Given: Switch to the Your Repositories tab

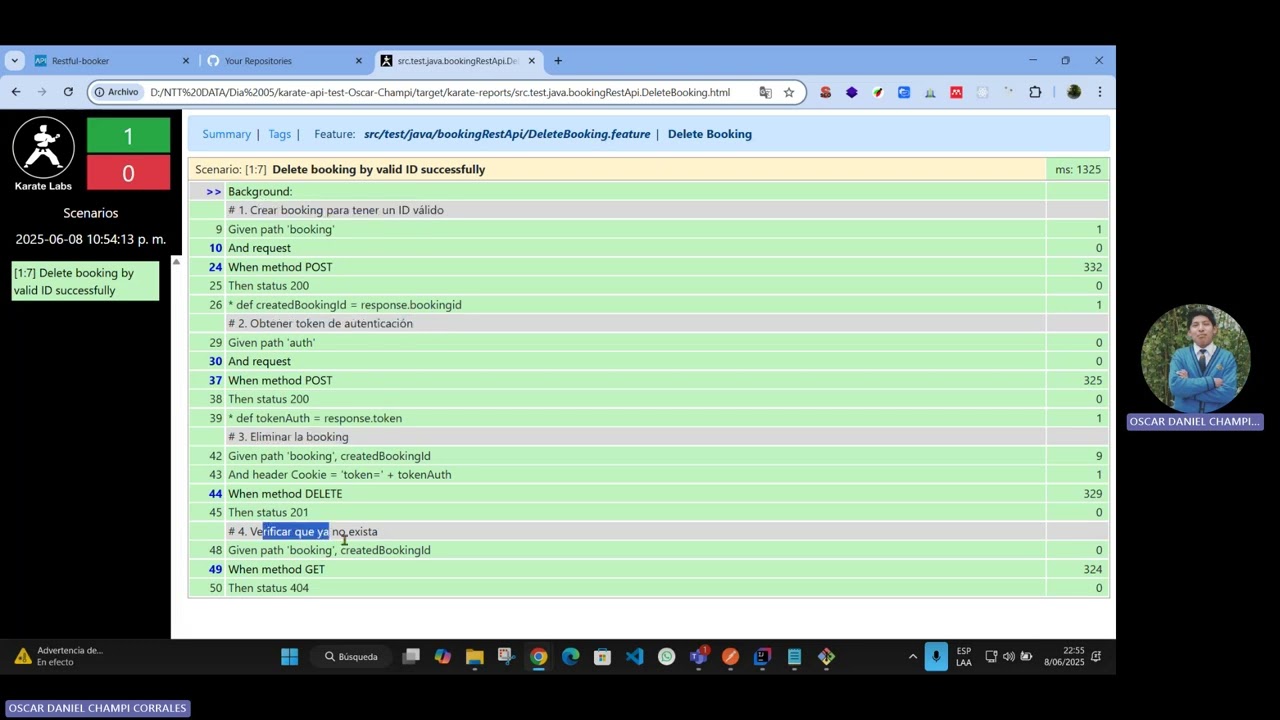Looking at the screenshot, I should pos(284,61).
